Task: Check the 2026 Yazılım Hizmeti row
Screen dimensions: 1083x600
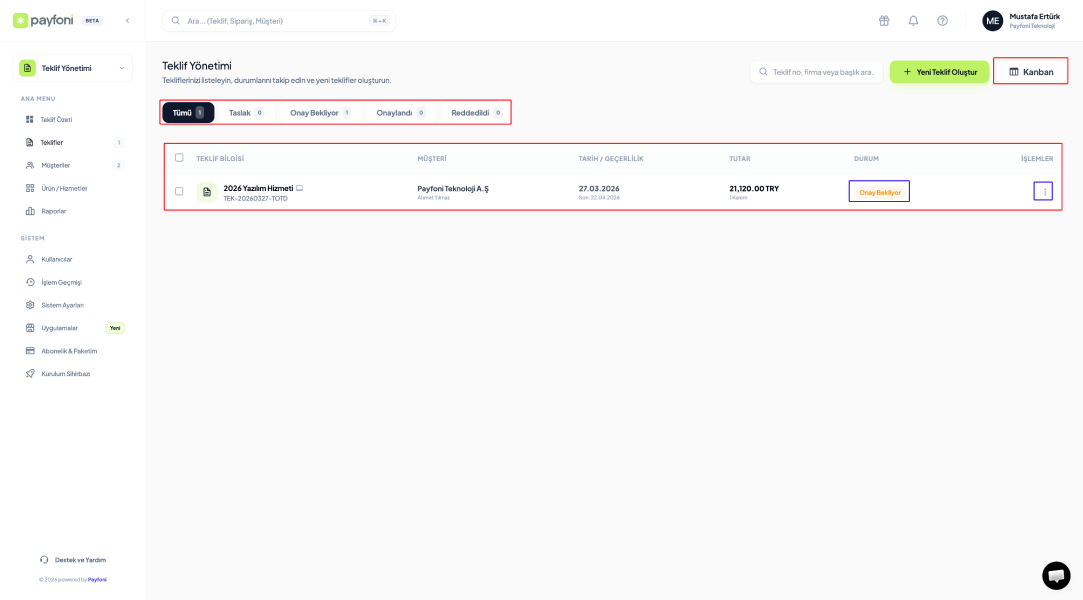Action: [179, 191]
